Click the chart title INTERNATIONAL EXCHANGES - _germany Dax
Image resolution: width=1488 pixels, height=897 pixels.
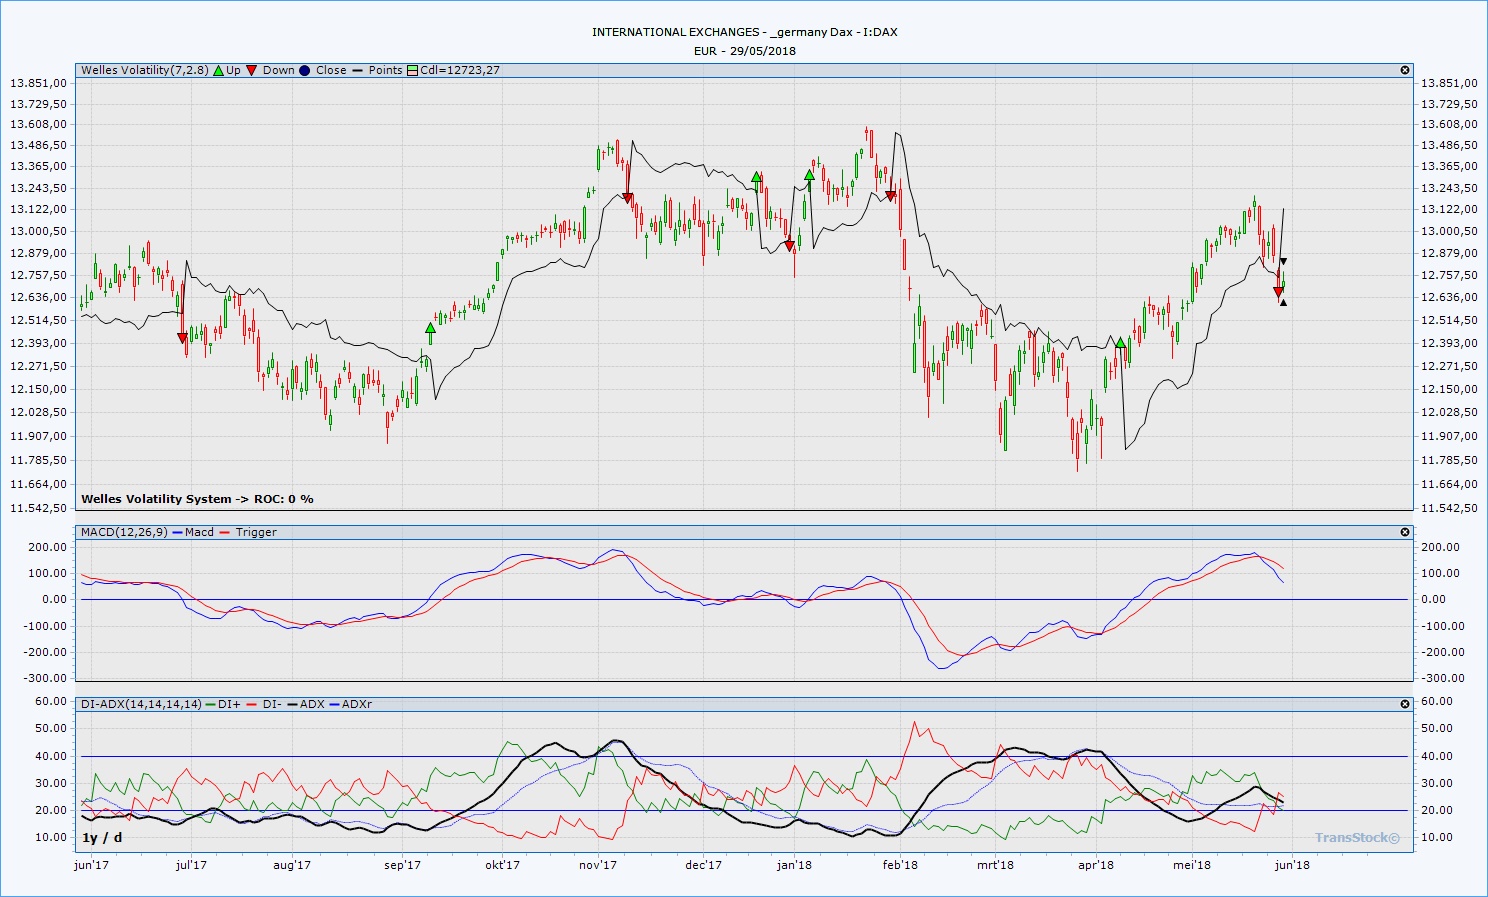tap(745, 32)
